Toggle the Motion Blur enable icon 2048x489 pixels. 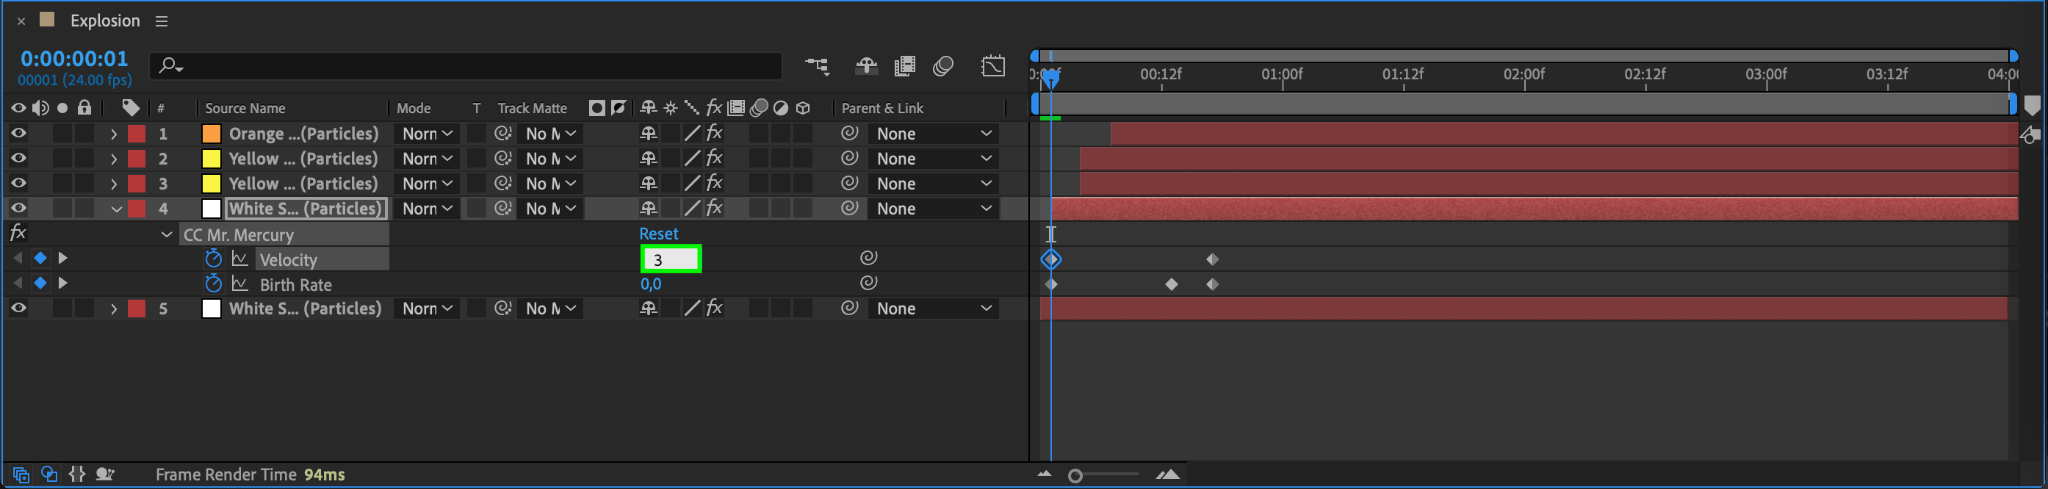pos(943,66)
